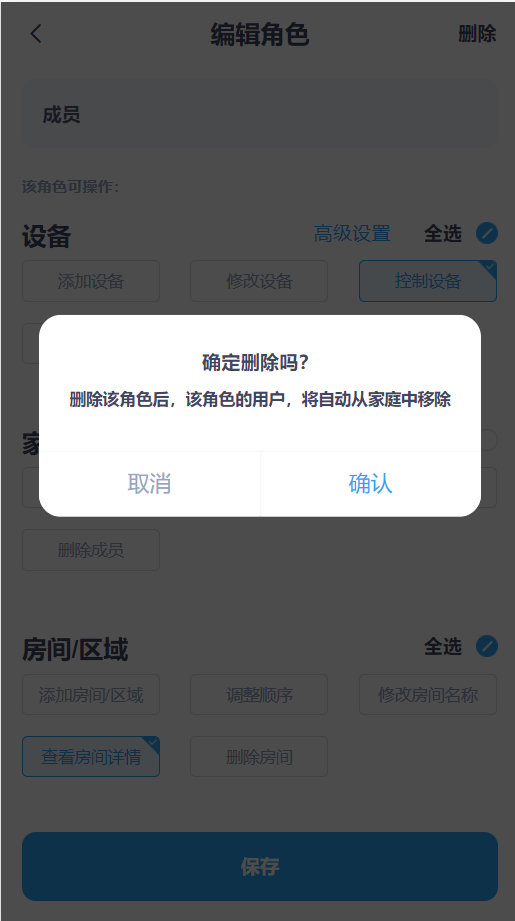515x921 pixels.
Task: Select the 全选 label beside 房间/区域
Action: [443, 646]
